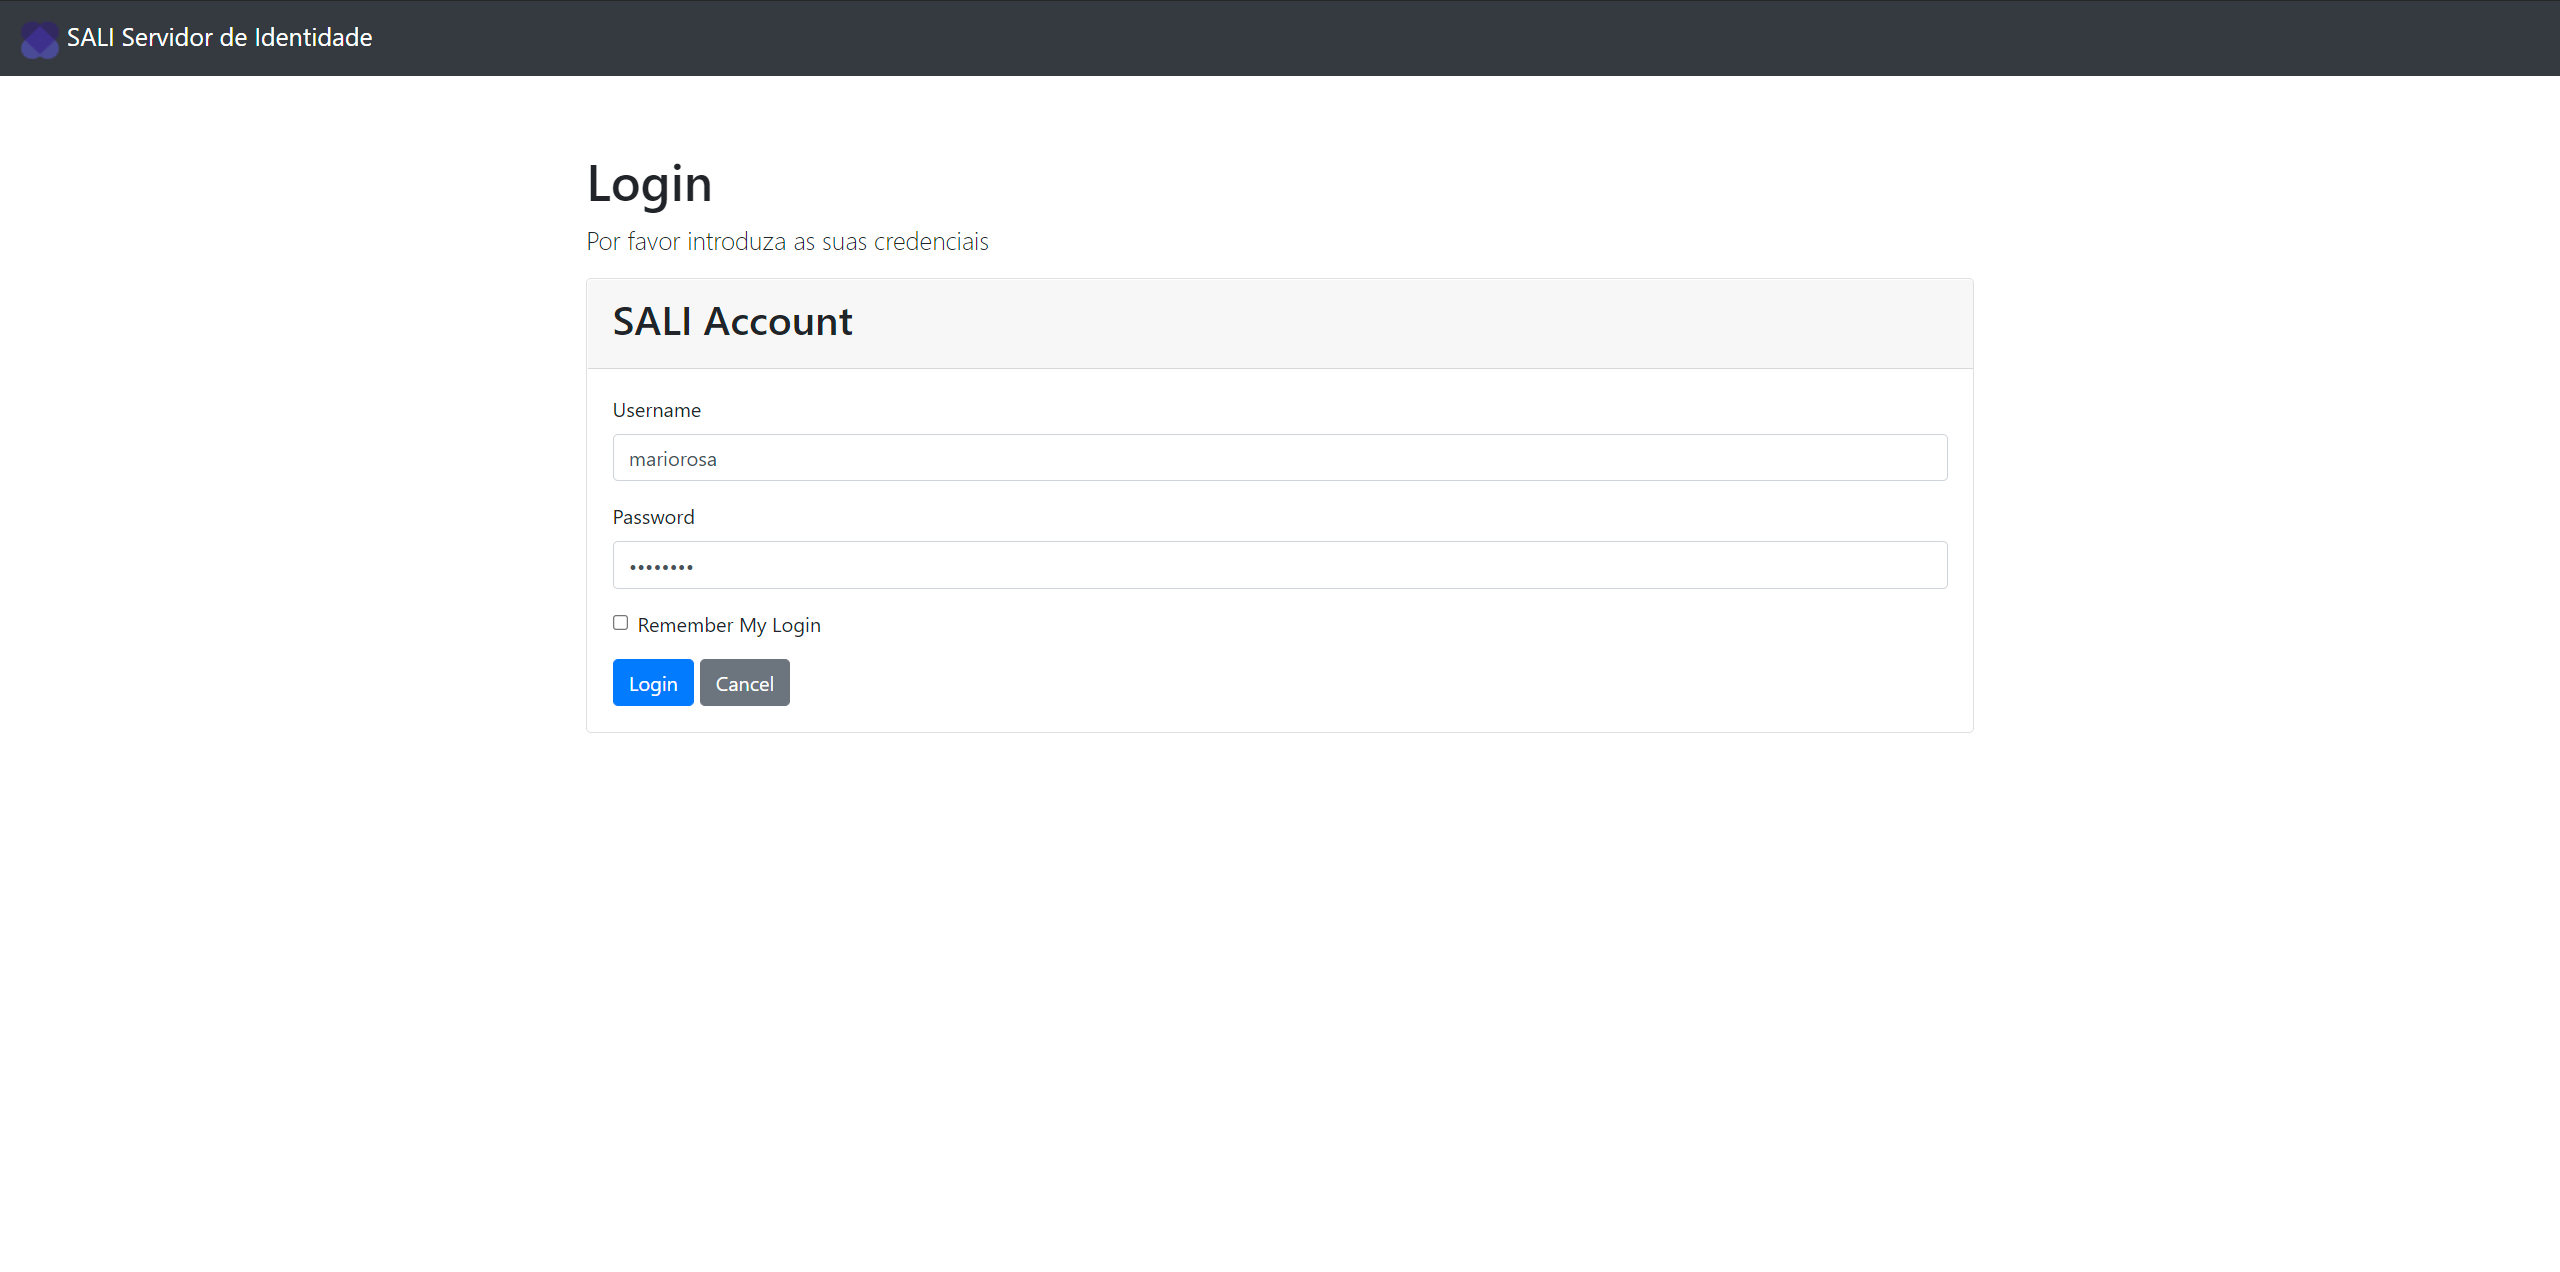Click the word Identidade in the navbar
The height and width of the screenshot is (1272, 2560).
click(313, 38)
